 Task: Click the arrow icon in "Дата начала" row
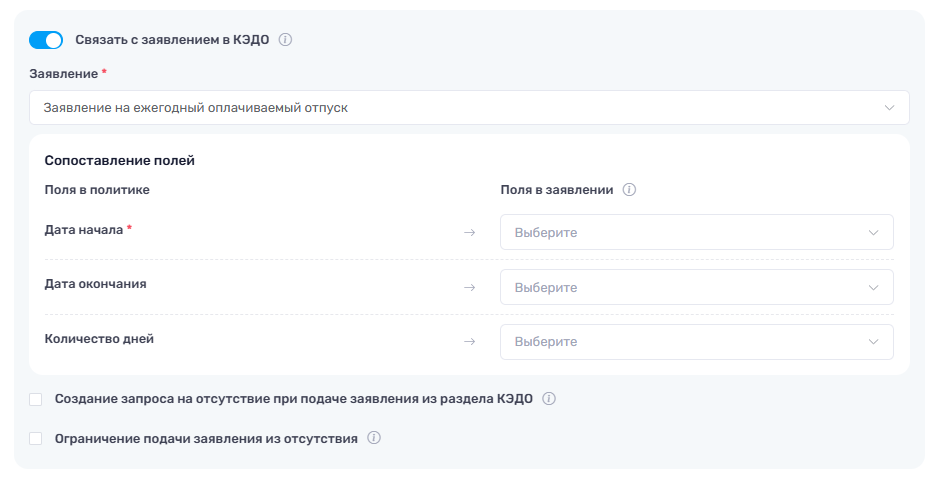[469, 233]
